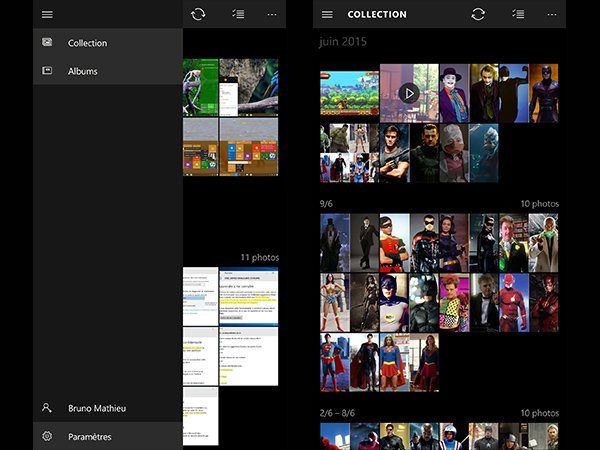This screenshot has width=600, height=450.
Task: Click the Albums icon in sidebar
Action: point(47,70)
